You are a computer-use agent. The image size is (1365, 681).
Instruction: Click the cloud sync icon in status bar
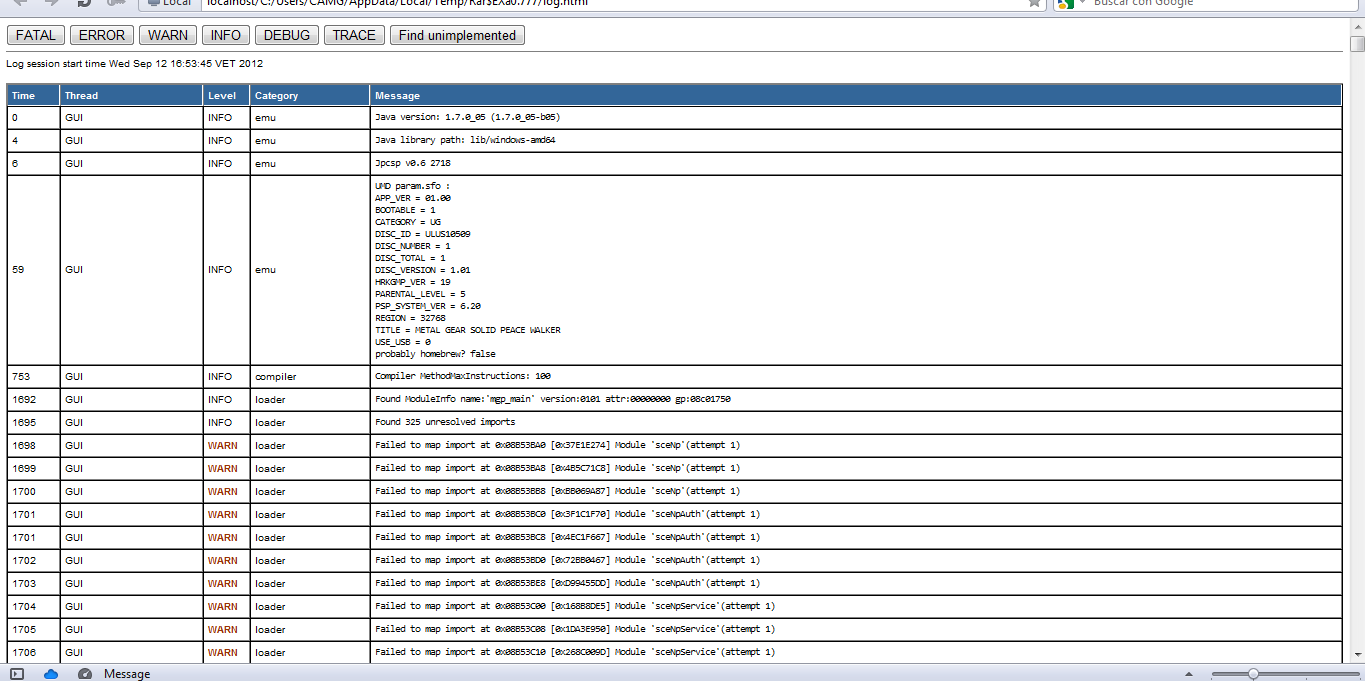(51, 674)
